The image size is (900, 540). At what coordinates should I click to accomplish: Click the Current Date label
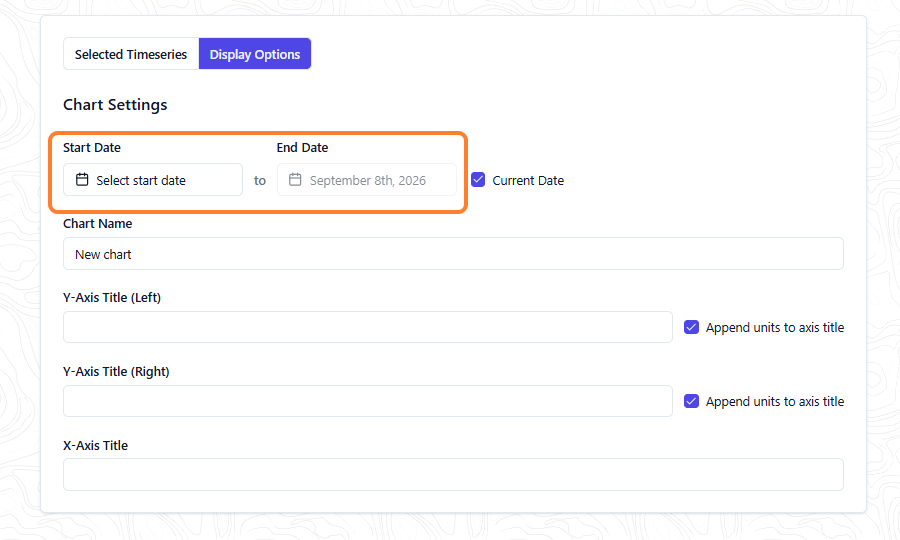tap(528, 180)
